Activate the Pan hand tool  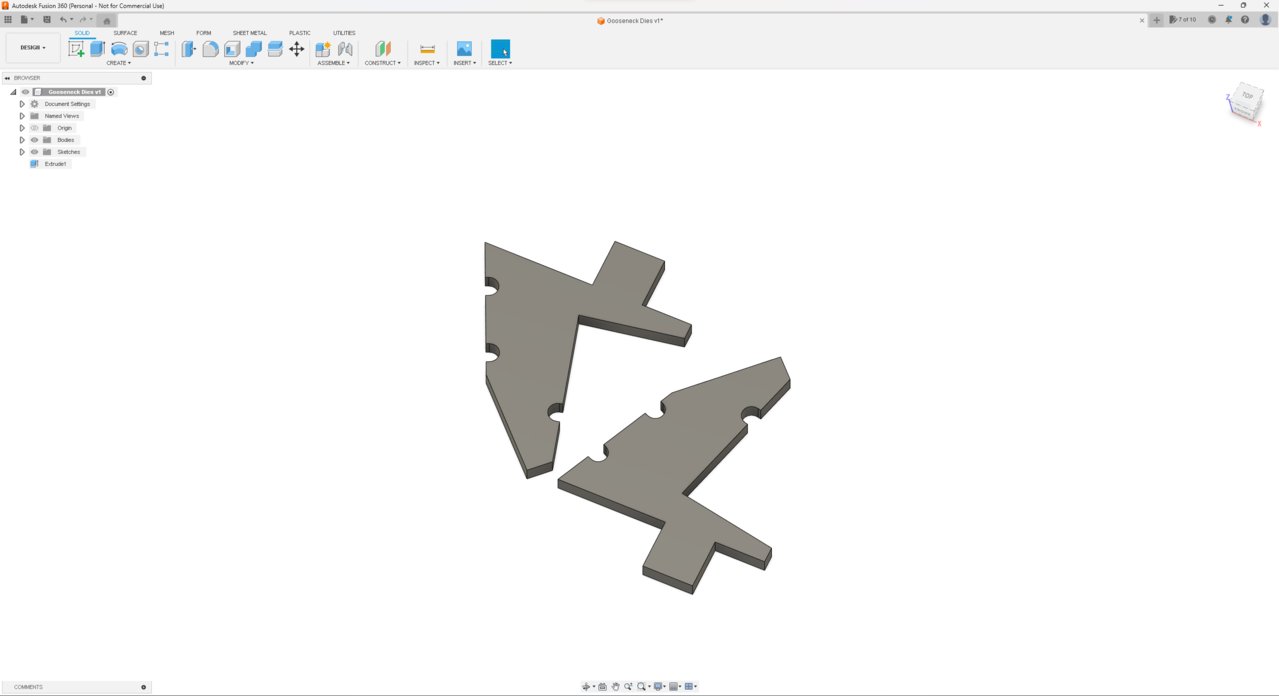tap(615, 686)
